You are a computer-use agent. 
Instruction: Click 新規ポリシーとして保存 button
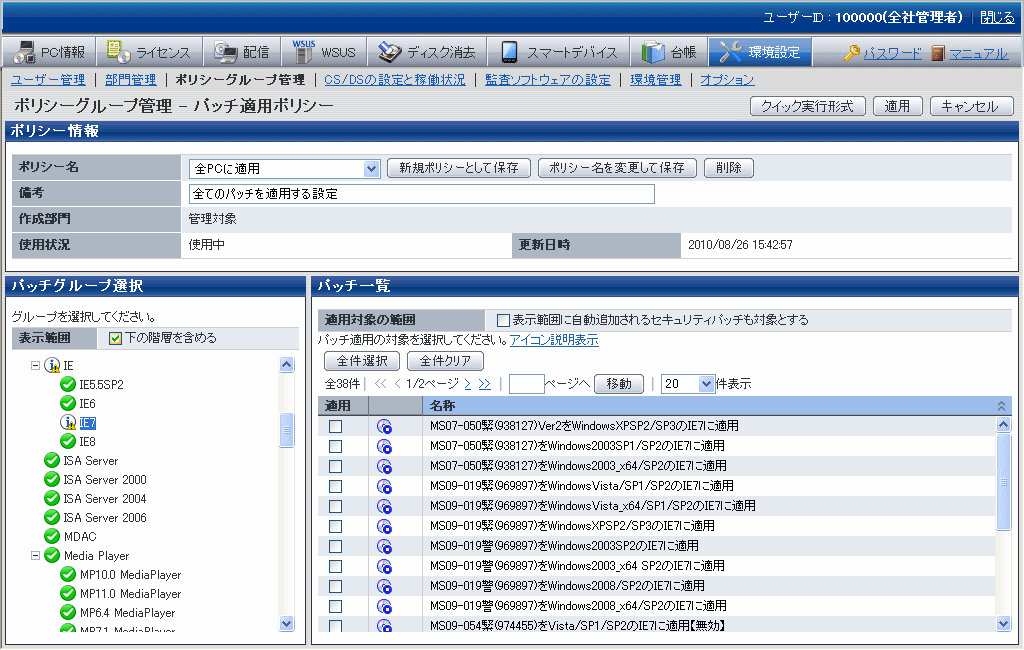458,168
